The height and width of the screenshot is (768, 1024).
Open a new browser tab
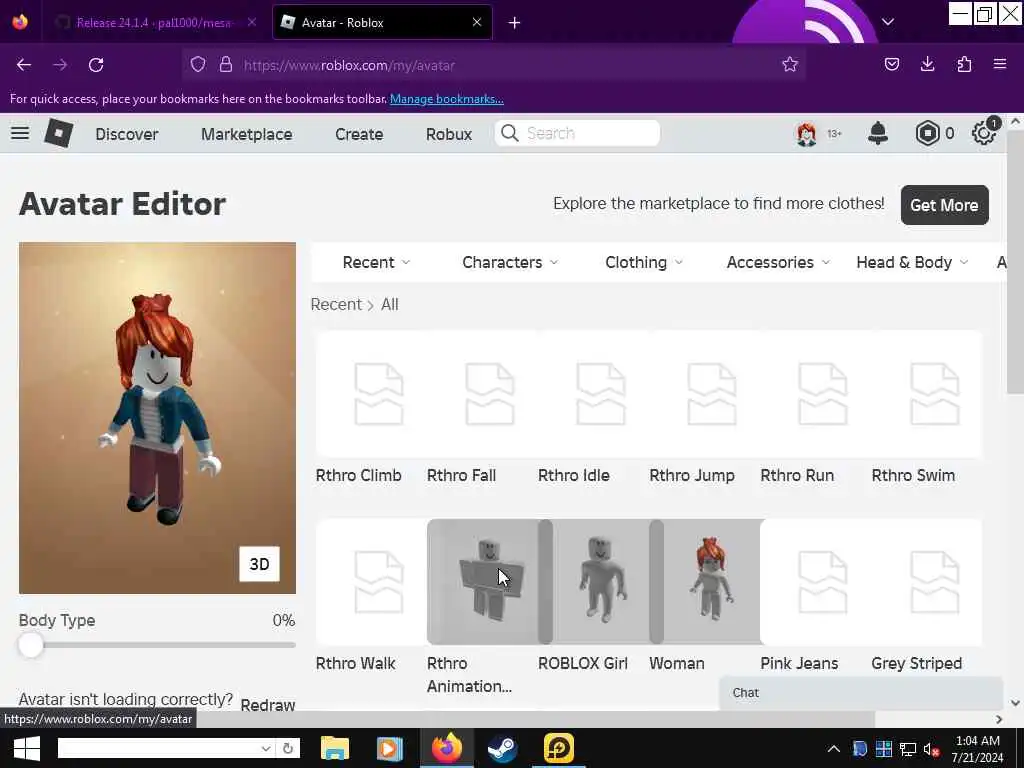tap(514, 23)
